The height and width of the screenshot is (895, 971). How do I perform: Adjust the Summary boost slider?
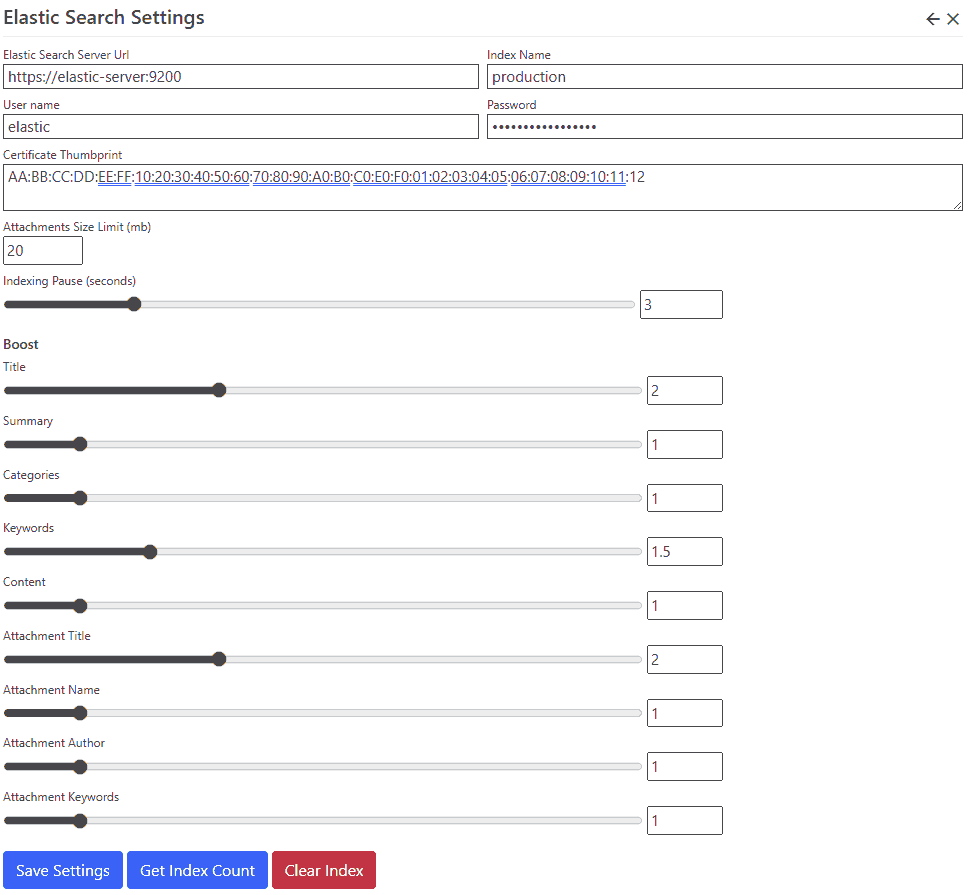pos(80,444)
